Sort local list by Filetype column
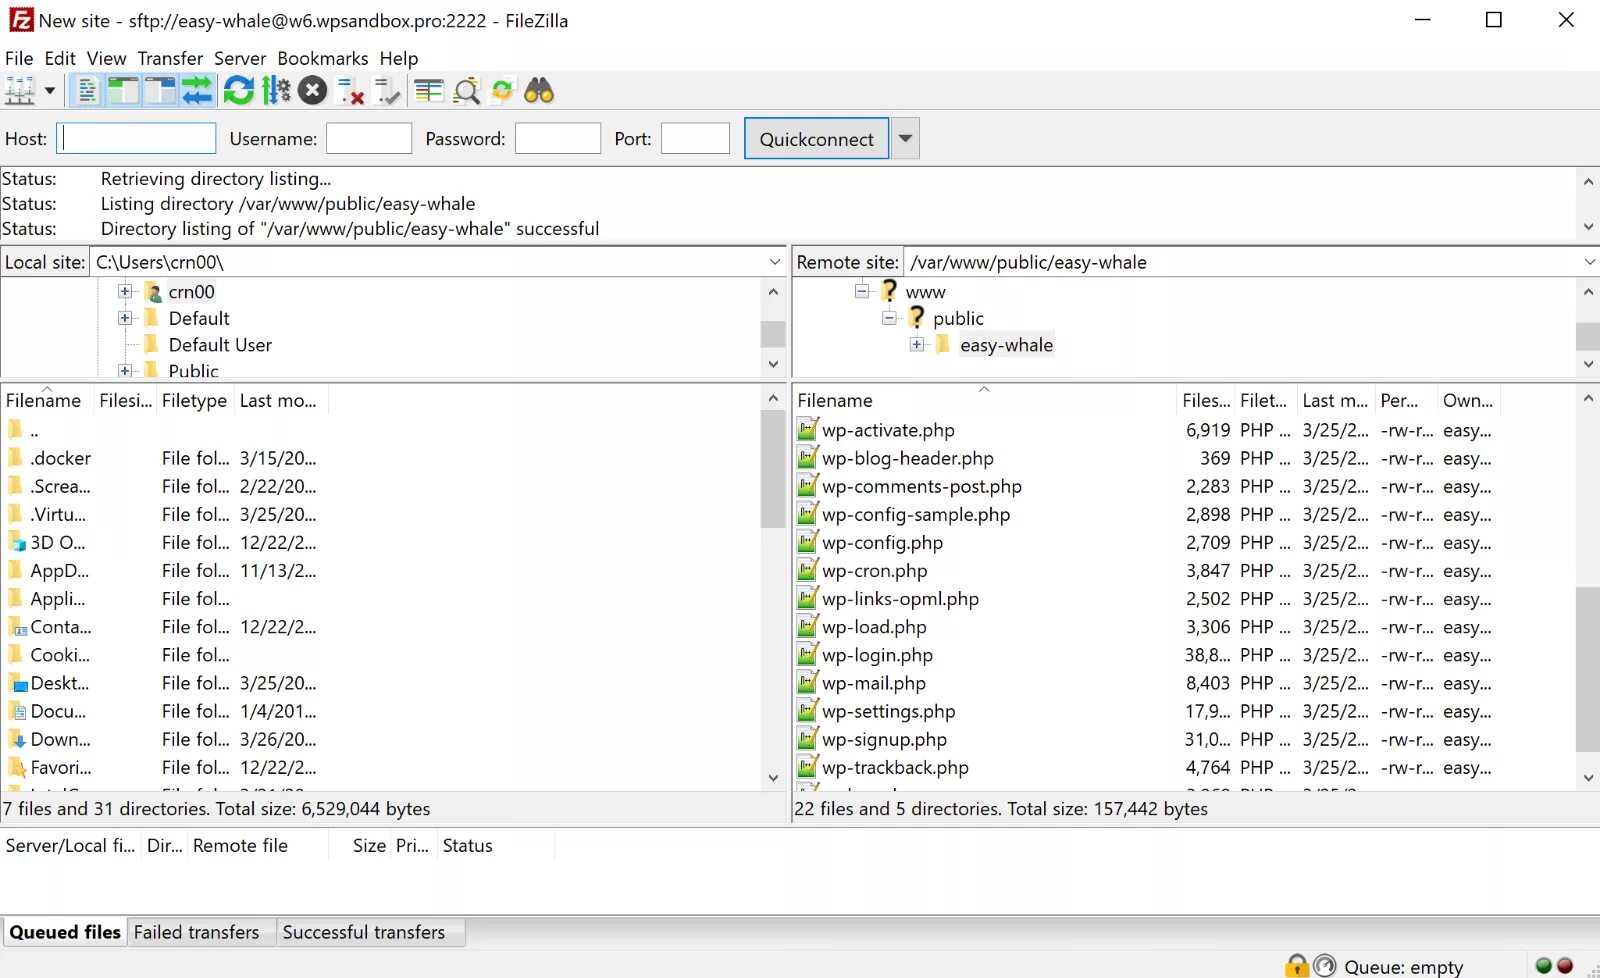Viewport: 1600px width, 978px height. coord(194,400)
